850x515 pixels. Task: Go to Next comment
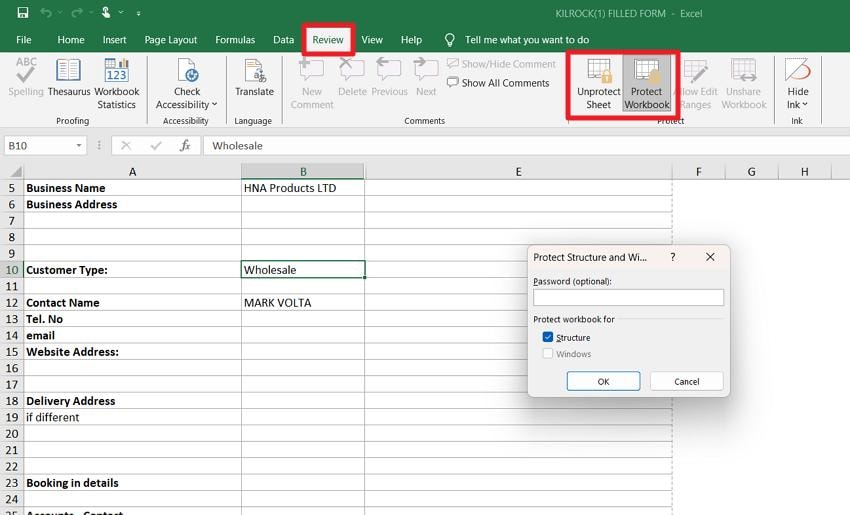point(426,78)
